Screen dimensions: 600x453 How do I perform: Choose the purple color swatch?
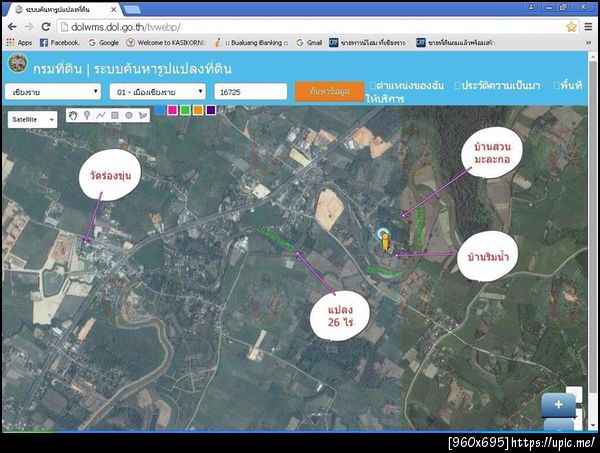(x=211, y=110)
